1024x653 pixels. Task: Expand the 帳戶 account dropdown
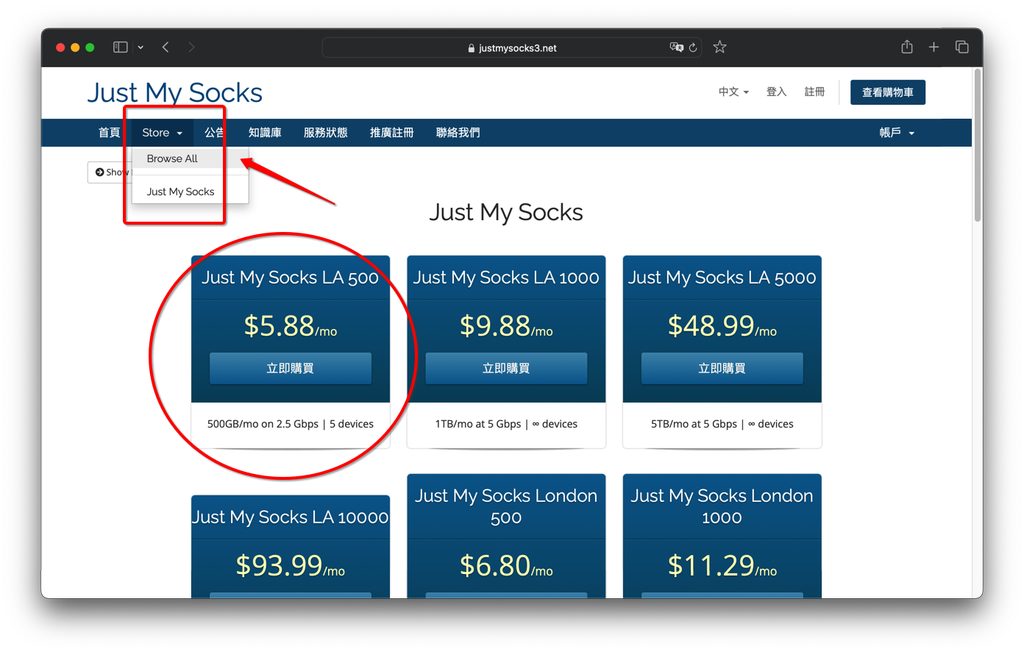coord(897,133)
